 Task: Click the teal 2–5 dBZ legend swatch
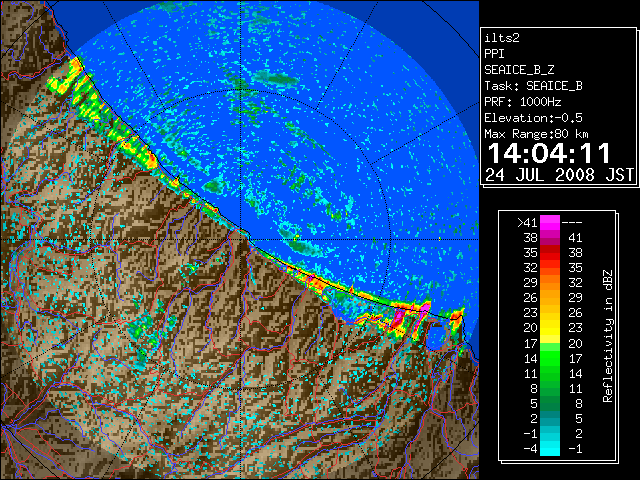550,418
